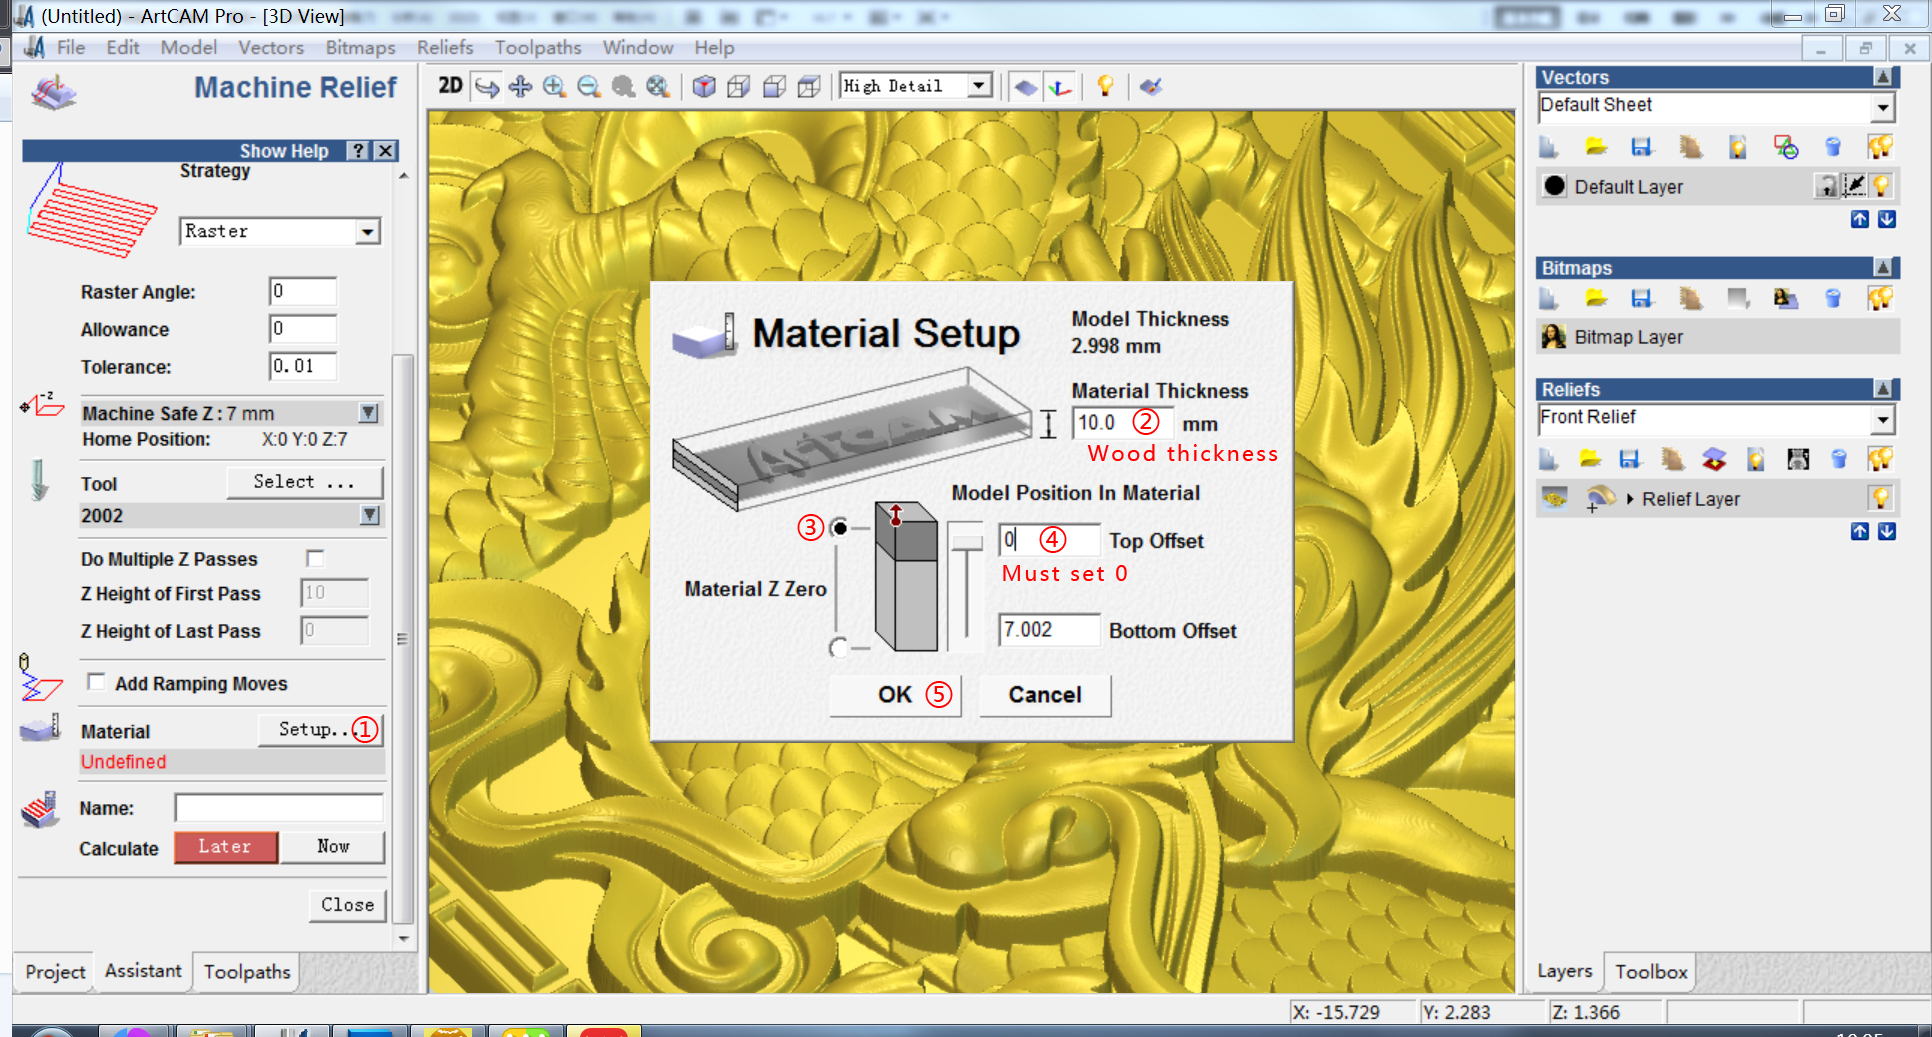Image resolution: width=1932 pixels, height=1037 pixels.
Task: Switch to the Project tab
Action: [x=55, y=971]
